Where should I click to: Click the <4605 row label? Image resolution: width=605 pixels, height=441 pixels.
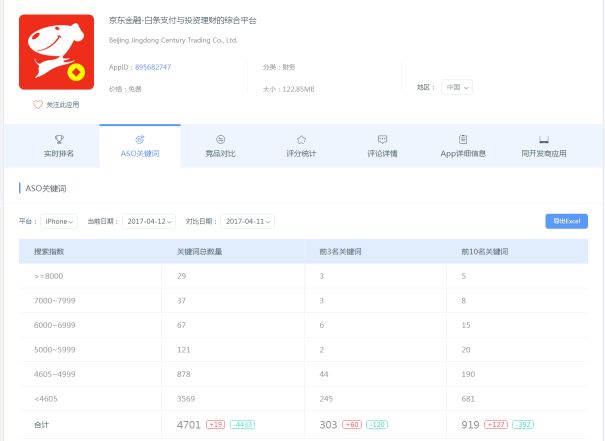point(46,399)
